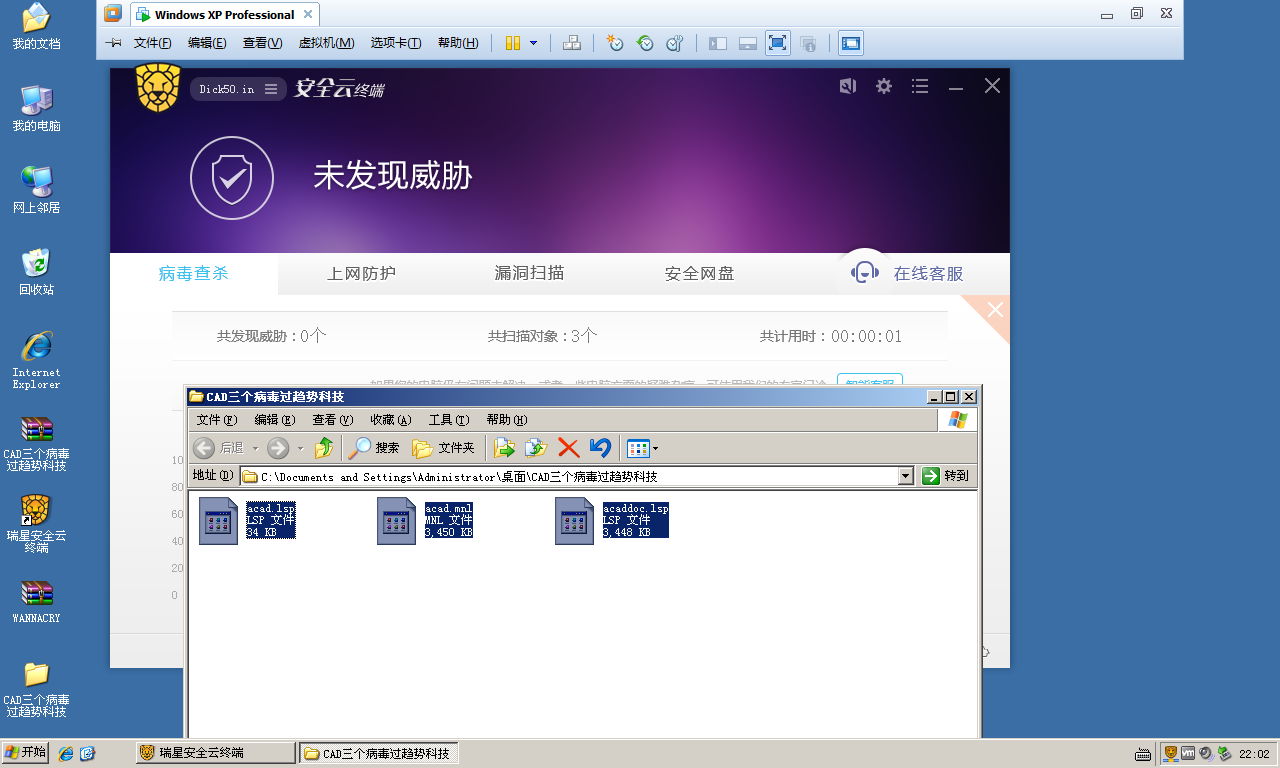Open 编辑(E) menu in Explorer window
Image resolution: width=1280 pixels, height=768 pixels.
[x=275, y=420]
